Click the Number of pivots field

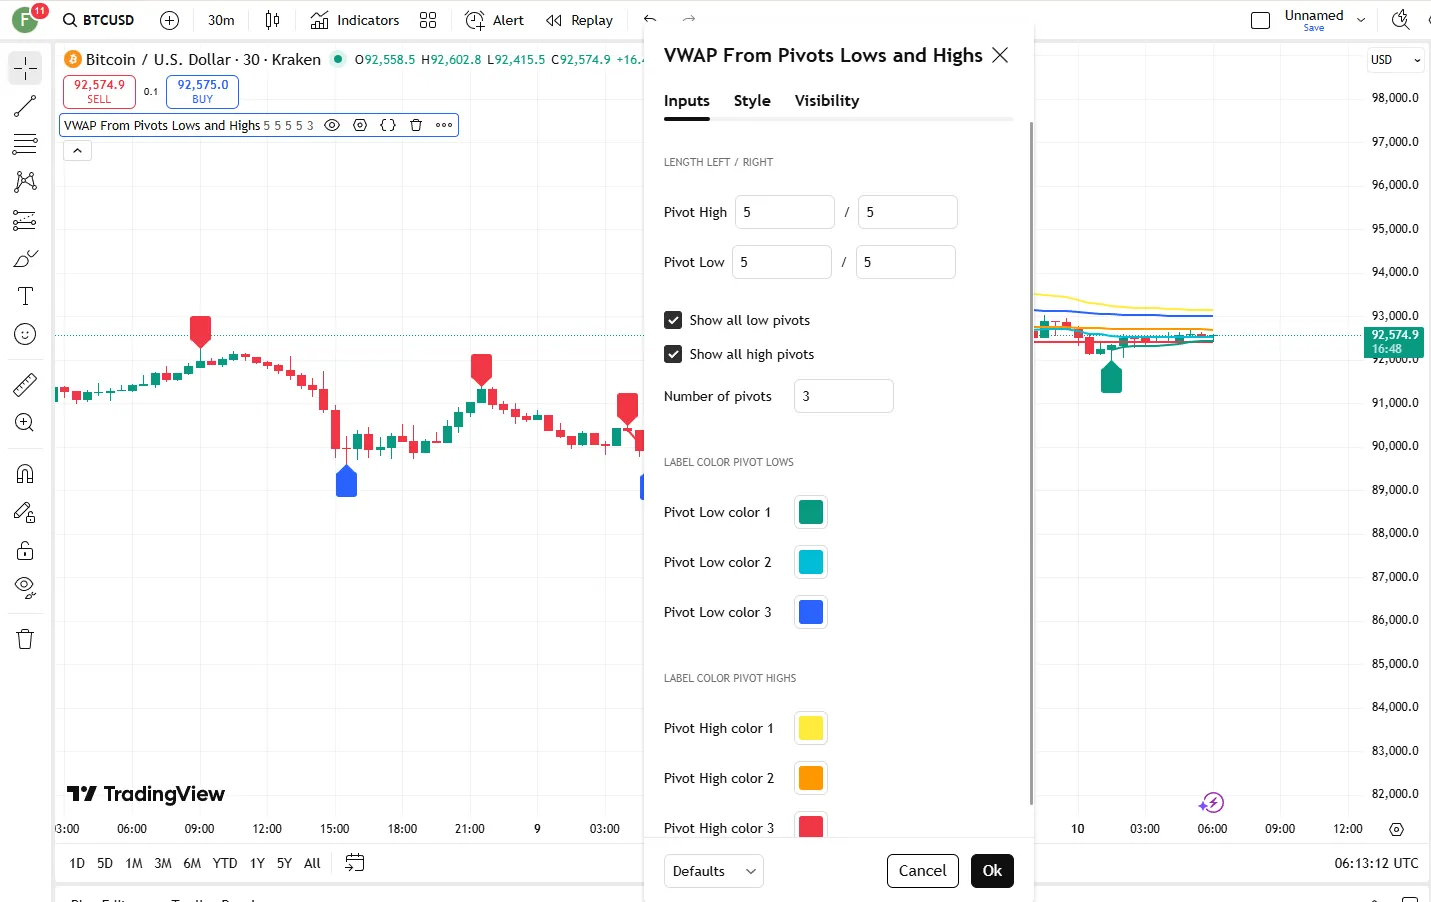[x=844, y=396]
